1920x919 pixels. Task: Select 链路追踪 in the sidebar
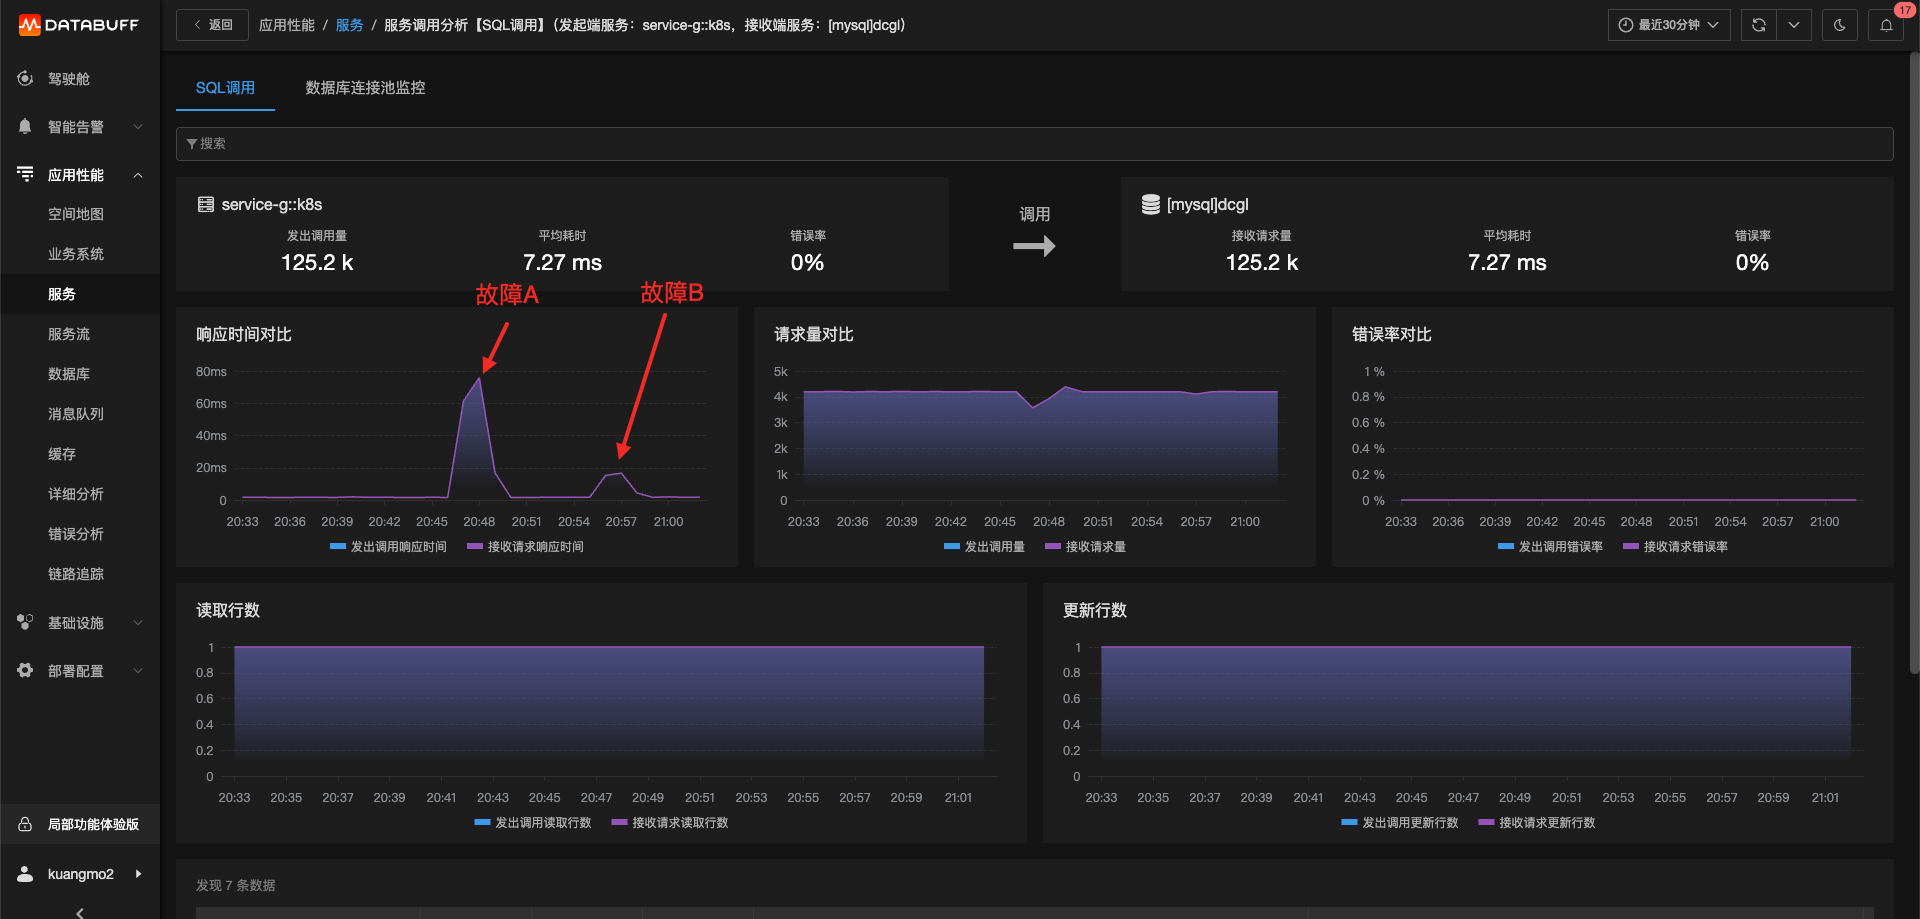[76, 574]
